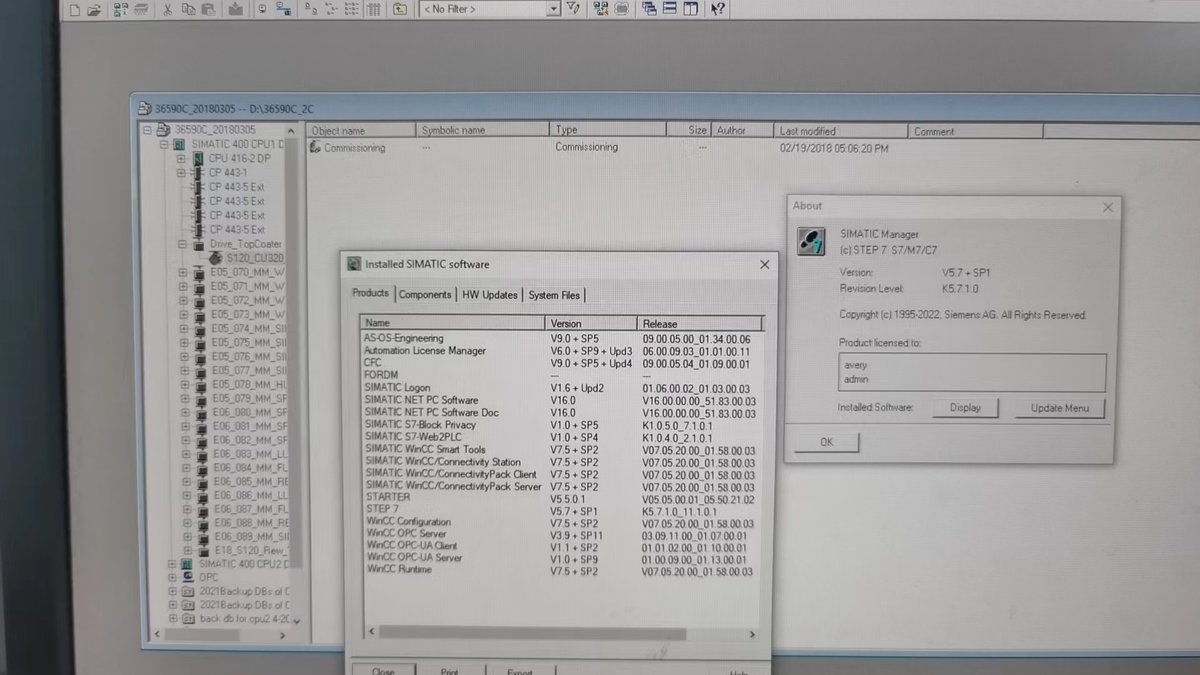Click OK in the About dialog
This screenshot has width=1200, height=675.
click(x=826, y=442)
